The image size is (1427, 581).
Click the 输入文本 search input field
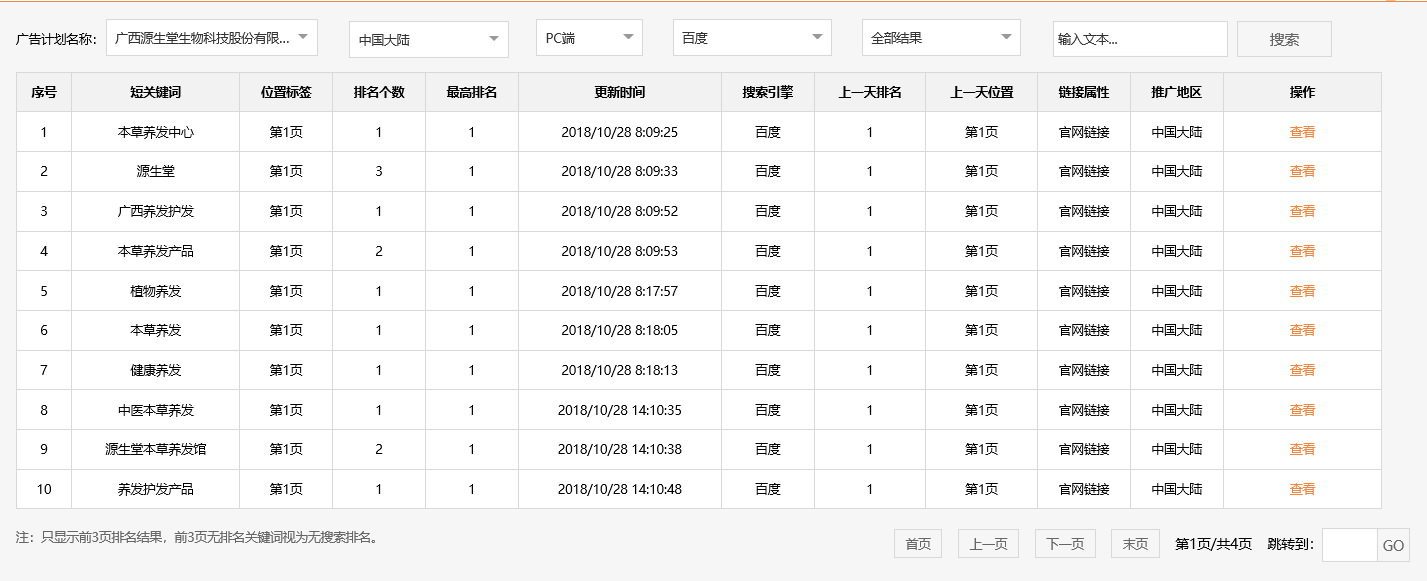tap(1140, 37)
